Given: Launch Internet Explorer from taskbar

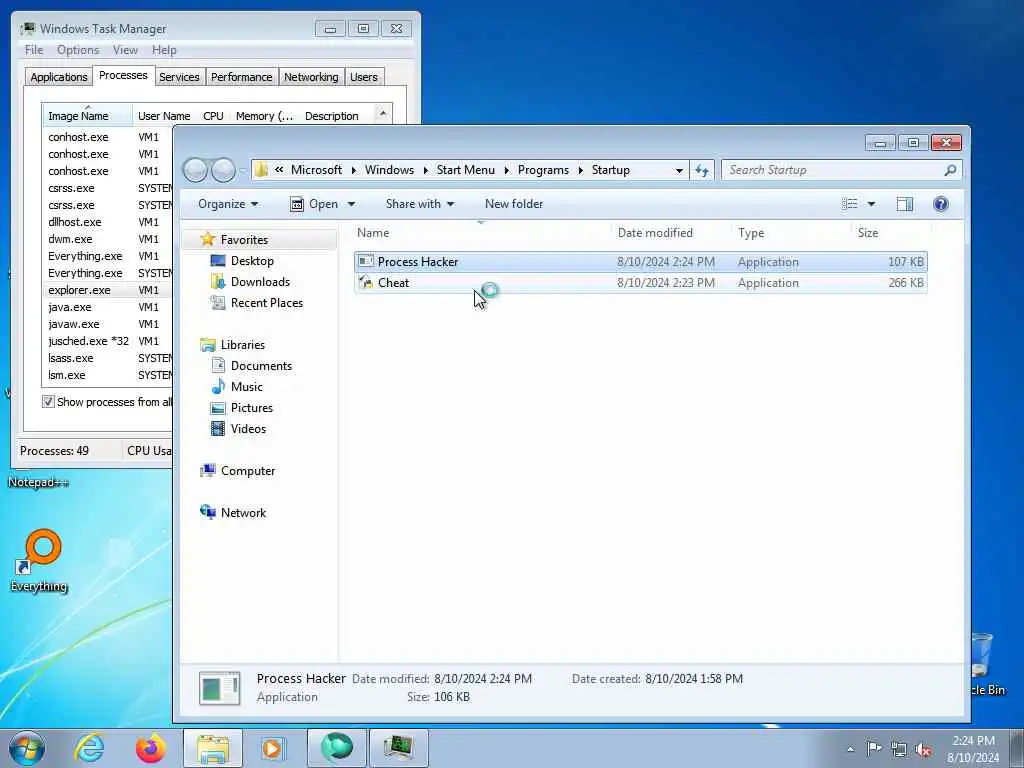Looking at the screenshot, I should pyautogui.click(x=89, y=748).
